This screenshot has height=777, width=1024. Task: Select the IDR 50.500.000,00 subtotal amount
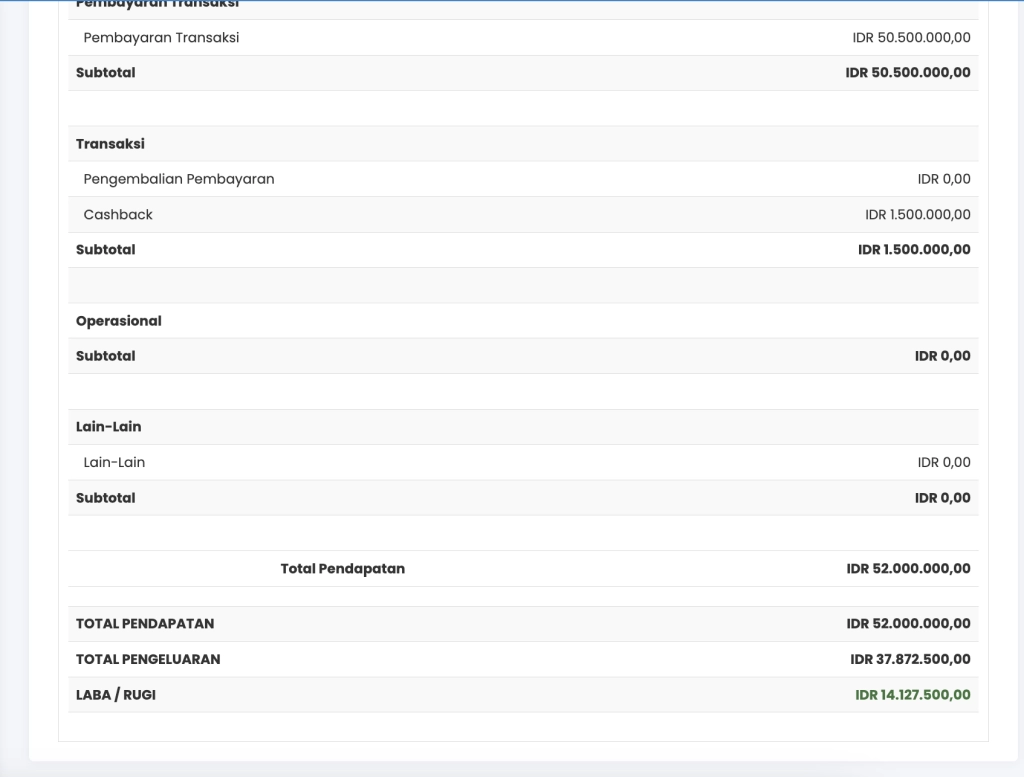pyautogui.click(x=908, y=72)
